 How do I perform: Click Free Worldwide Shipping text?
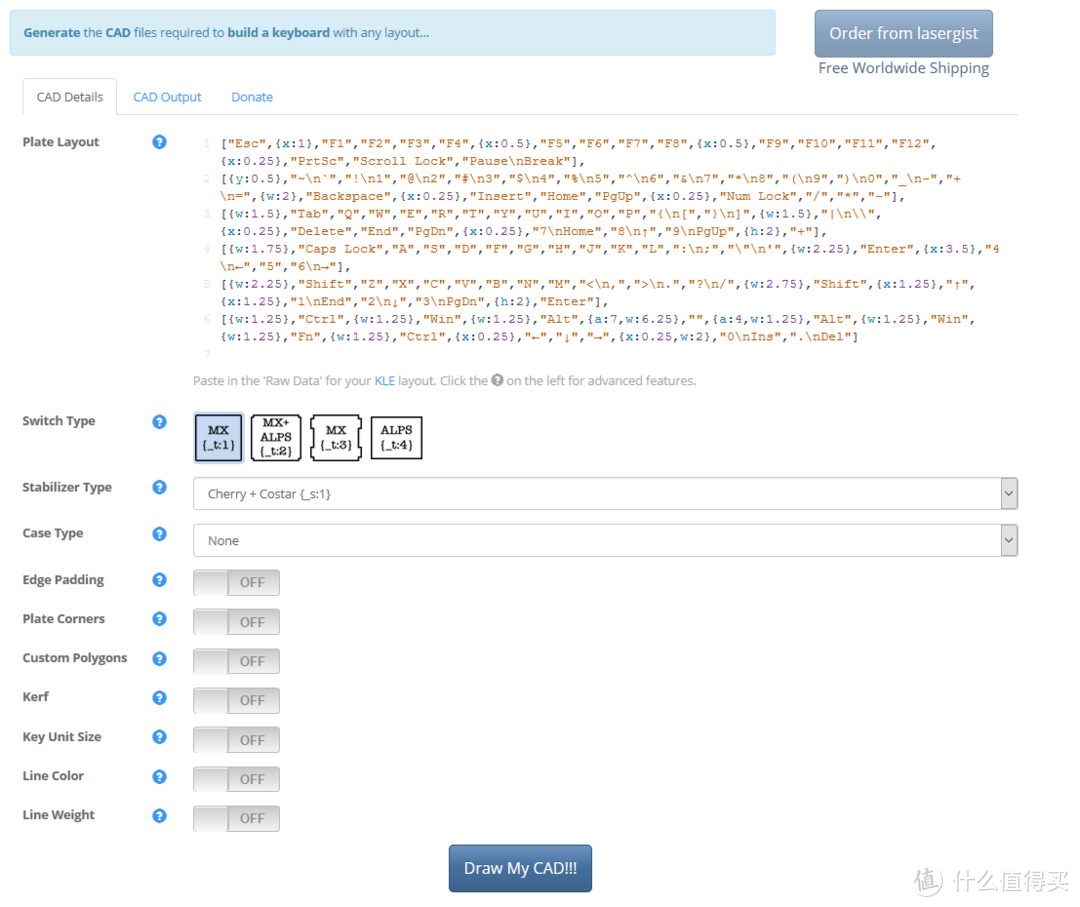click(904, 68)
